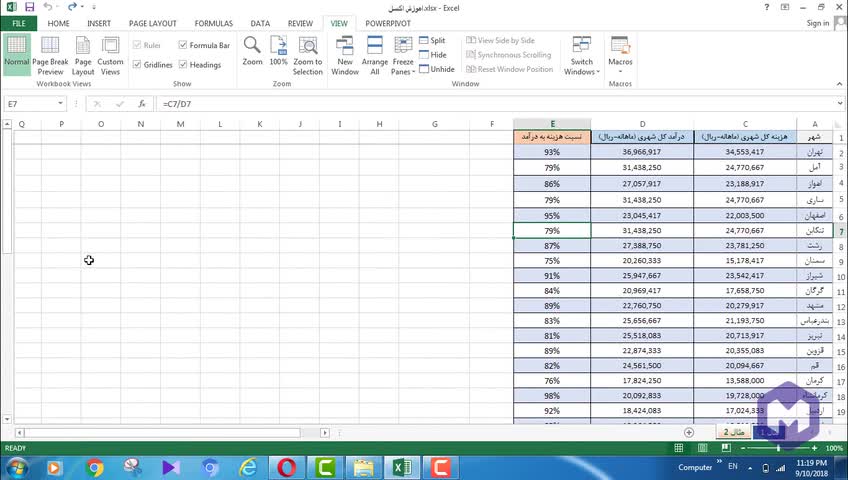Open the REVIEW tab

pos(300,23)
